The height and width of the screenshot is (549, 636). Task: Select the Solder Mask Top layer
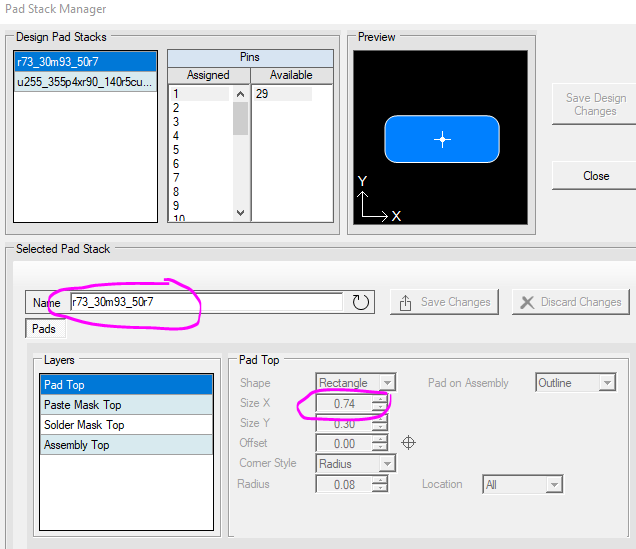pos(126,425)
